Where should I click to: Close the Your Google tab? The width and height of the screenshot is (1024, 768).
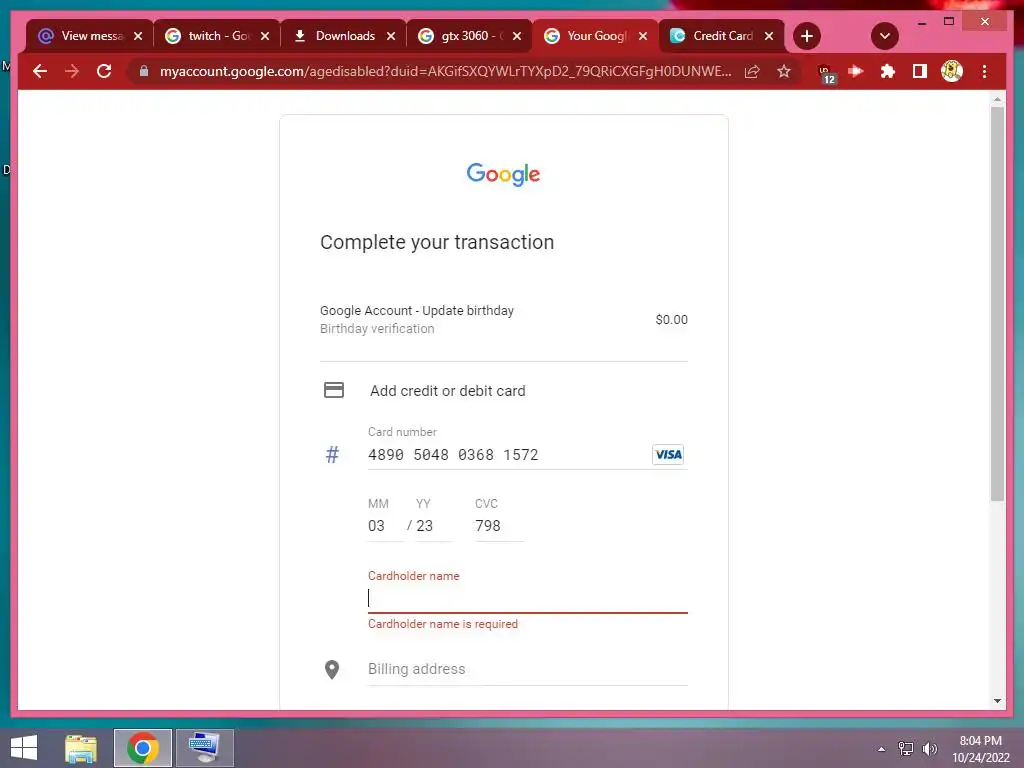tap(643, 36)
